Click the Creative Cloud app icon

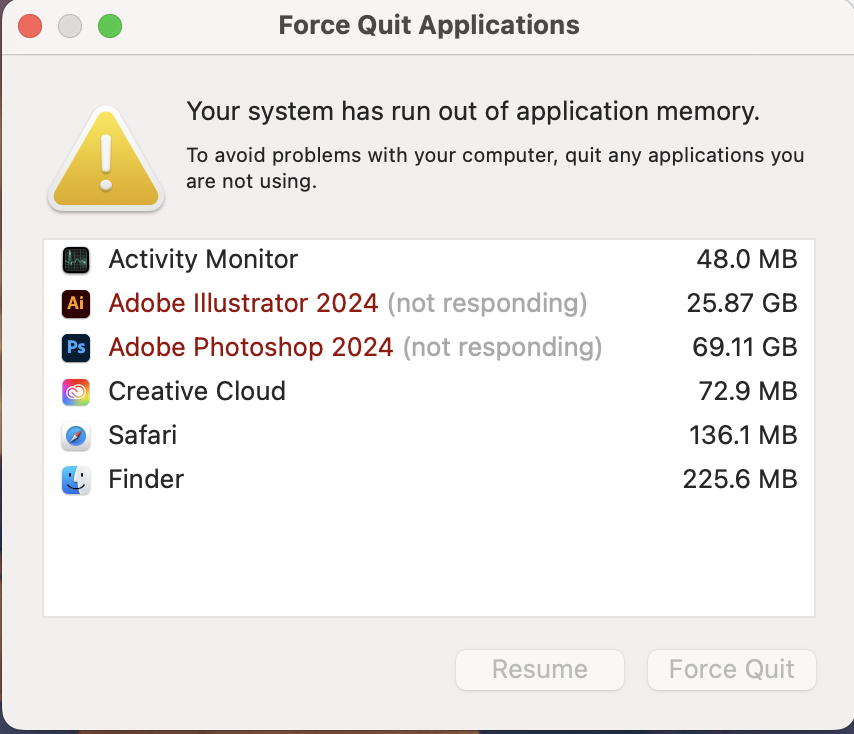pos(75,392)
